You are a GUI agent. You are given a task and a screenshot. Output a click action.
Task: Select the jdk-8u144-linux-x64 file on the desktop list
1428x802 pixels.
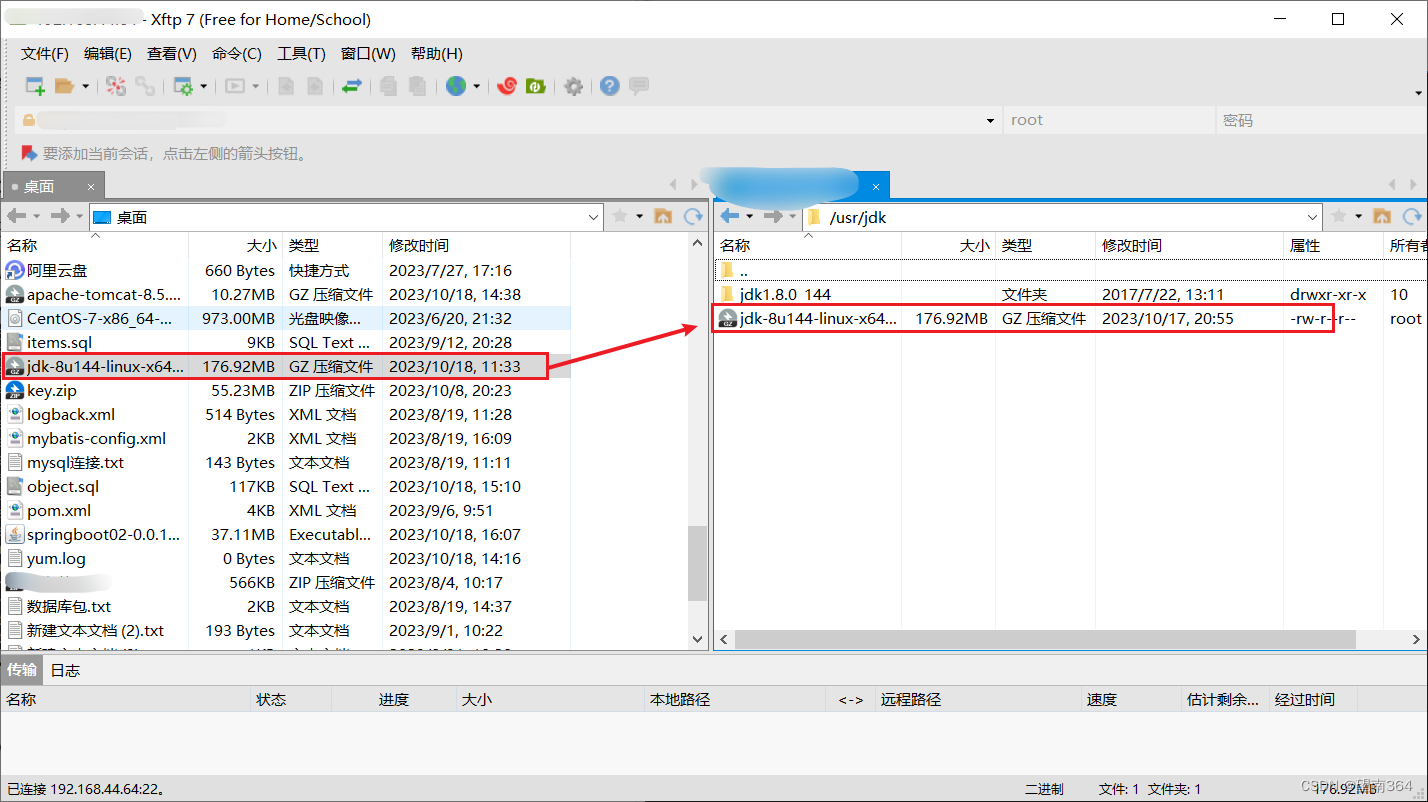(100, 366)
